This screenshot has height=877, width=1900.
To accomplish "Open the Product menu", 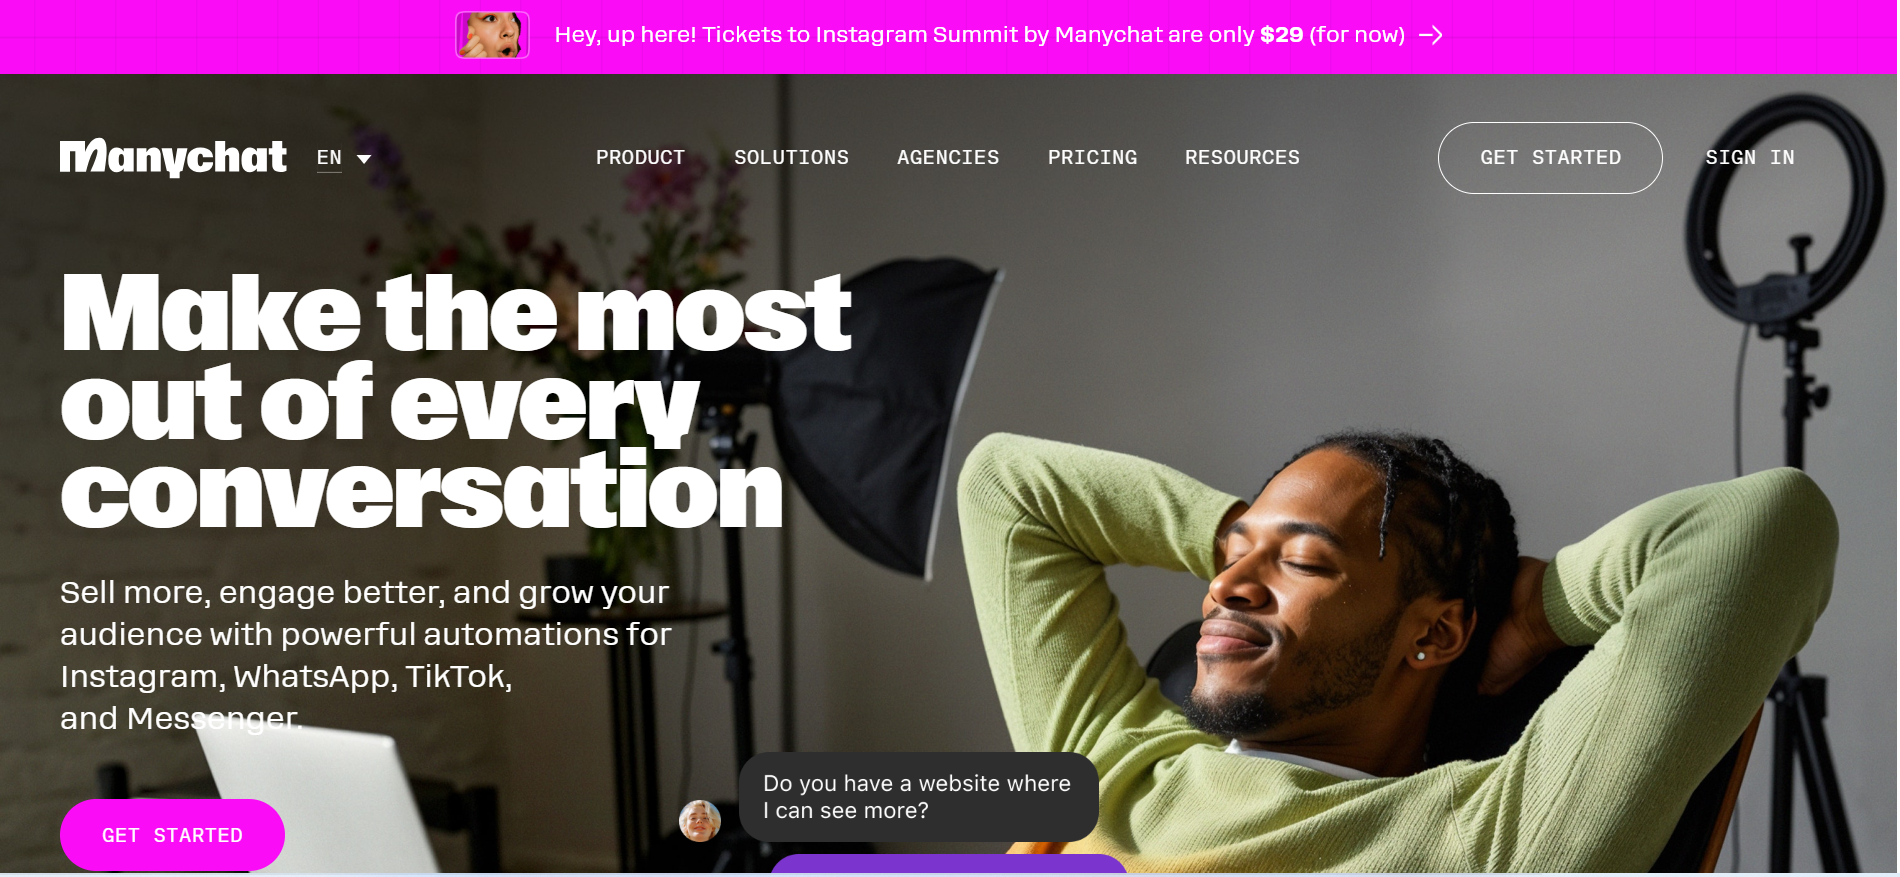I will (x=640, y=158).
